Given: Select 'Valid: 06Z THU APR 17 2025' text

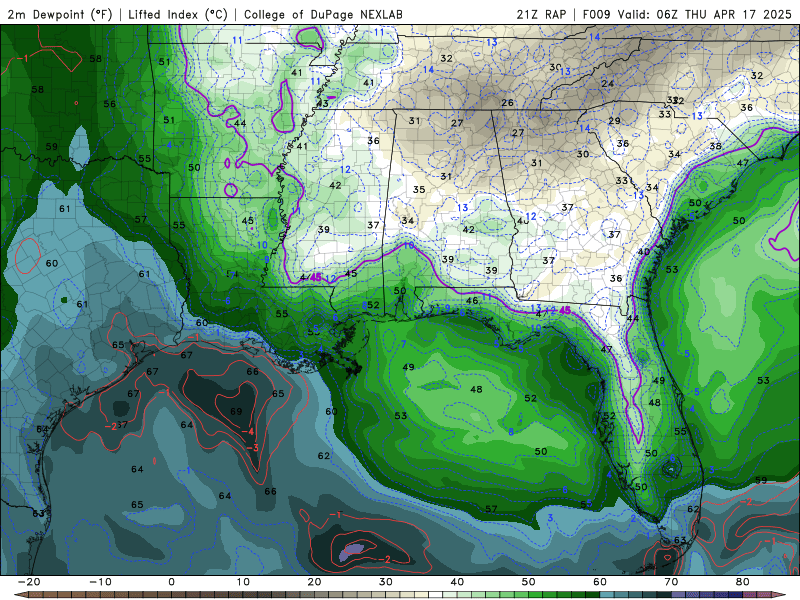Looking at the screenshot, I should [704, 15].
